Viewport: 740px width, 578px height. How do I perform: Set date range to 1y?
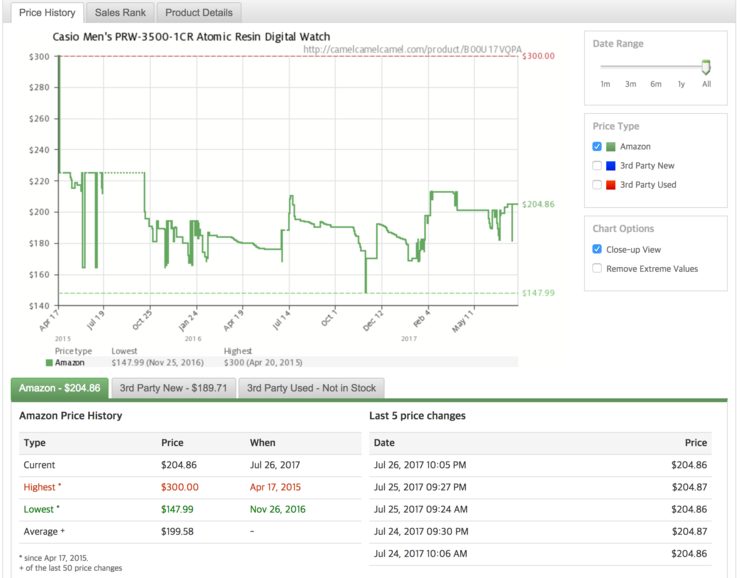[x=681, y=84]
